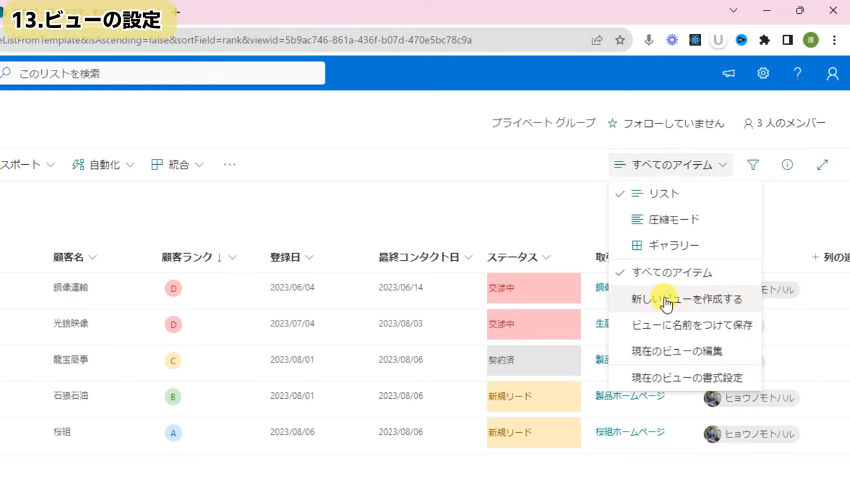The width and height of the screenshot is (850, 478).
Task: Click the three-dot more commands button
Action: click(230, 165)
